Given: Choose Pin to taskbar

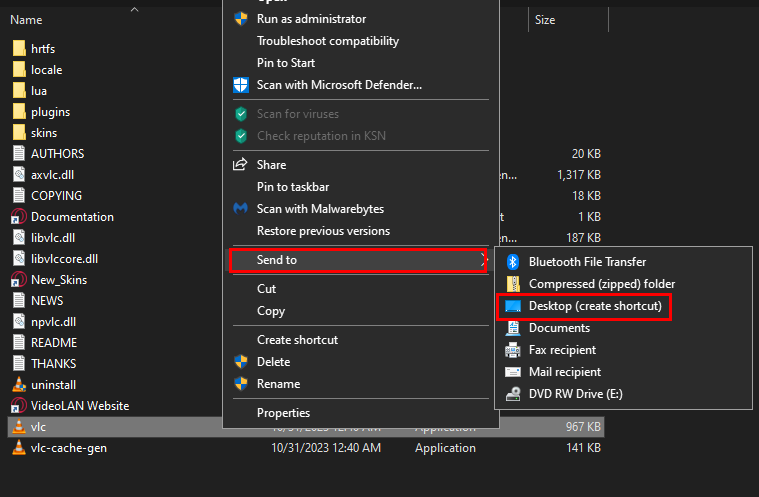Looking at the screenshot, I should (x=293, y=187).
